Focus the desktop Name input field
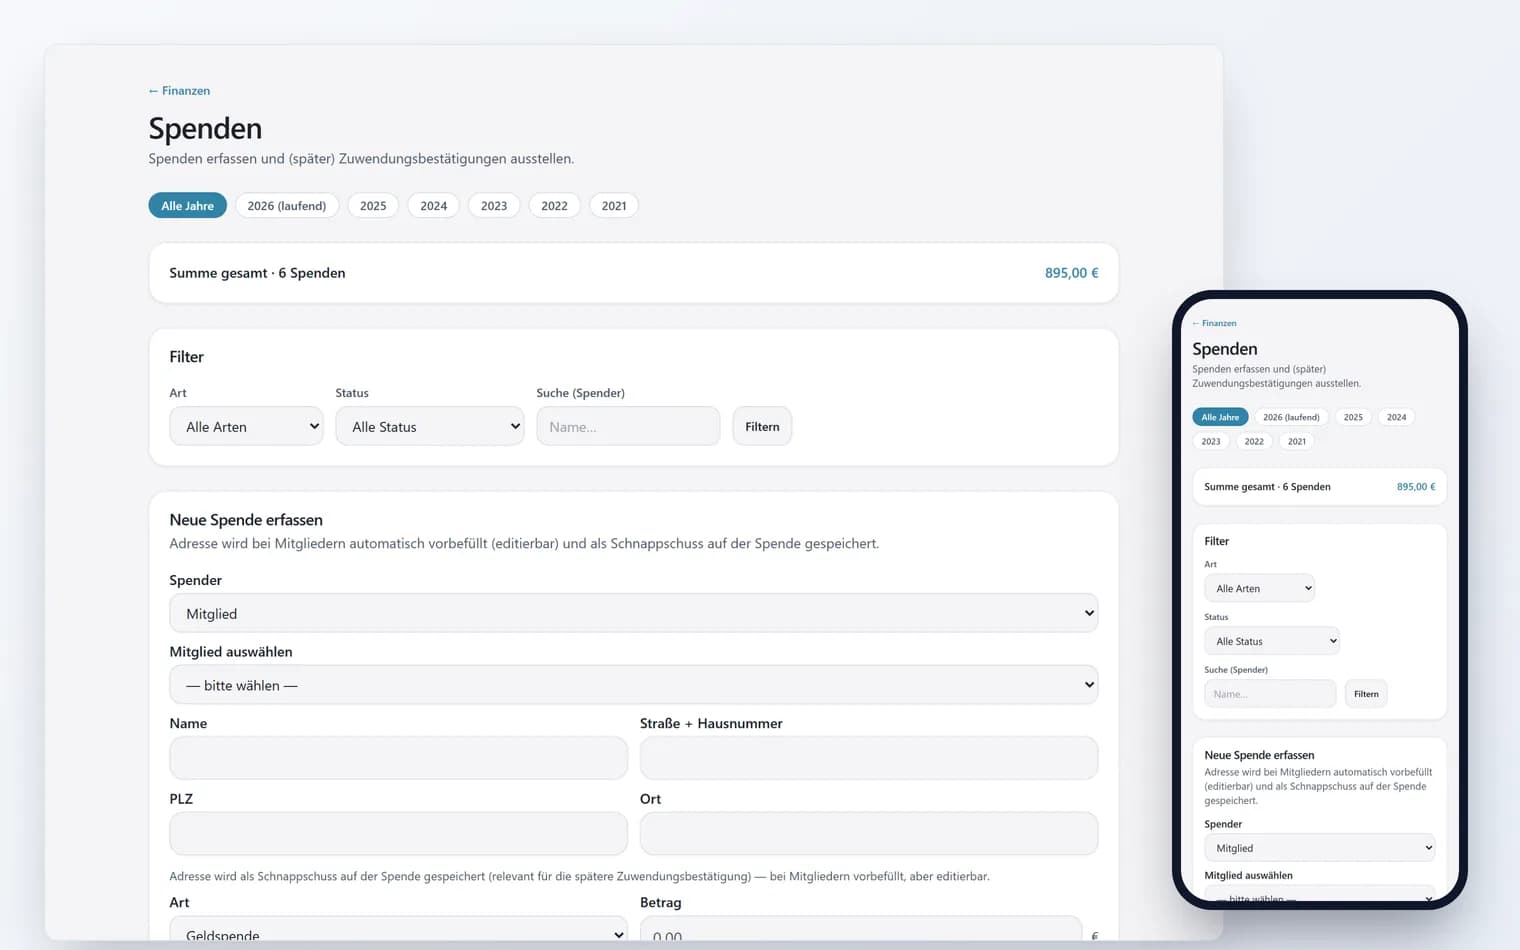Image resolution: width=1520 pixels, height=950 pixels. 399,758
